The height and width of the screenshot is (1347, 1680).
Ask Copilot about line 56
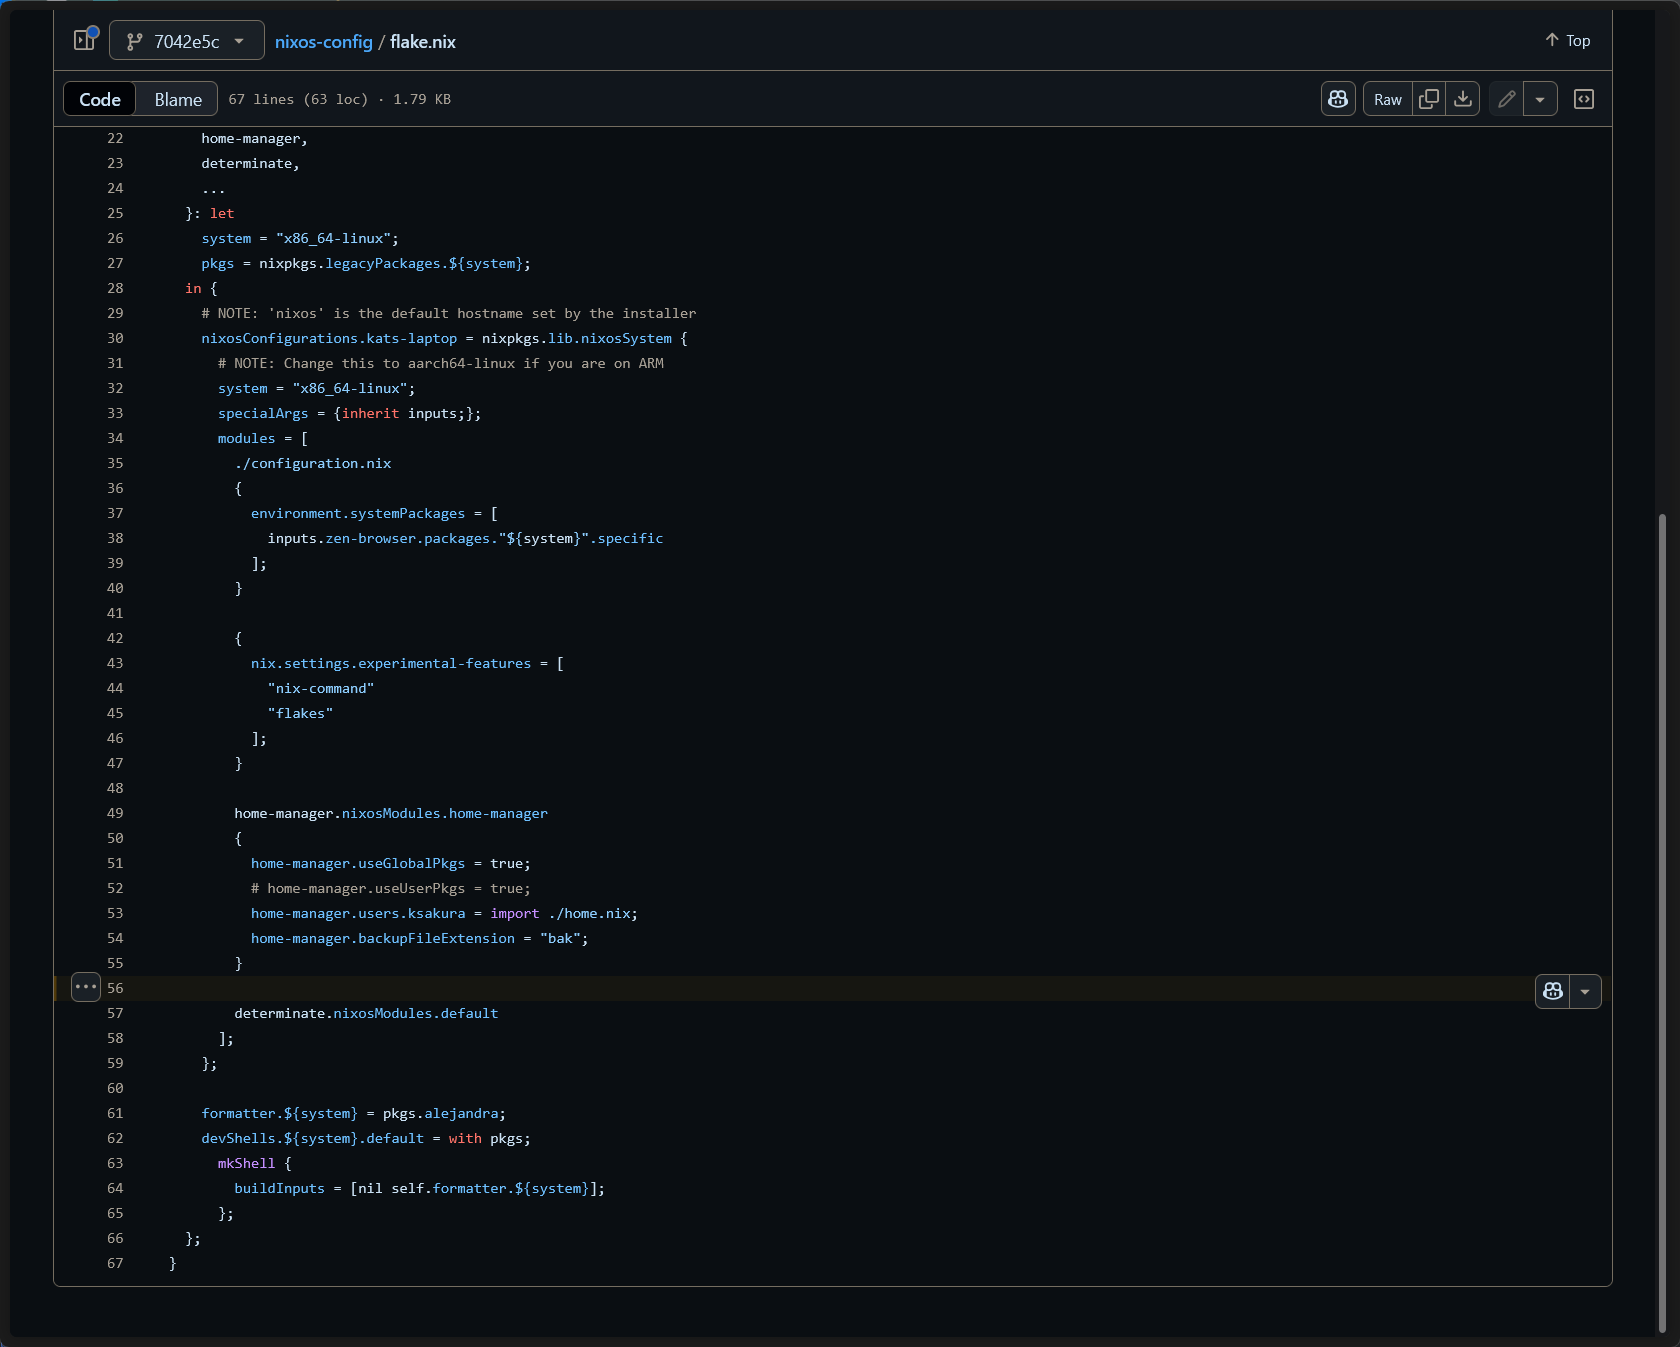(1553, 991)
